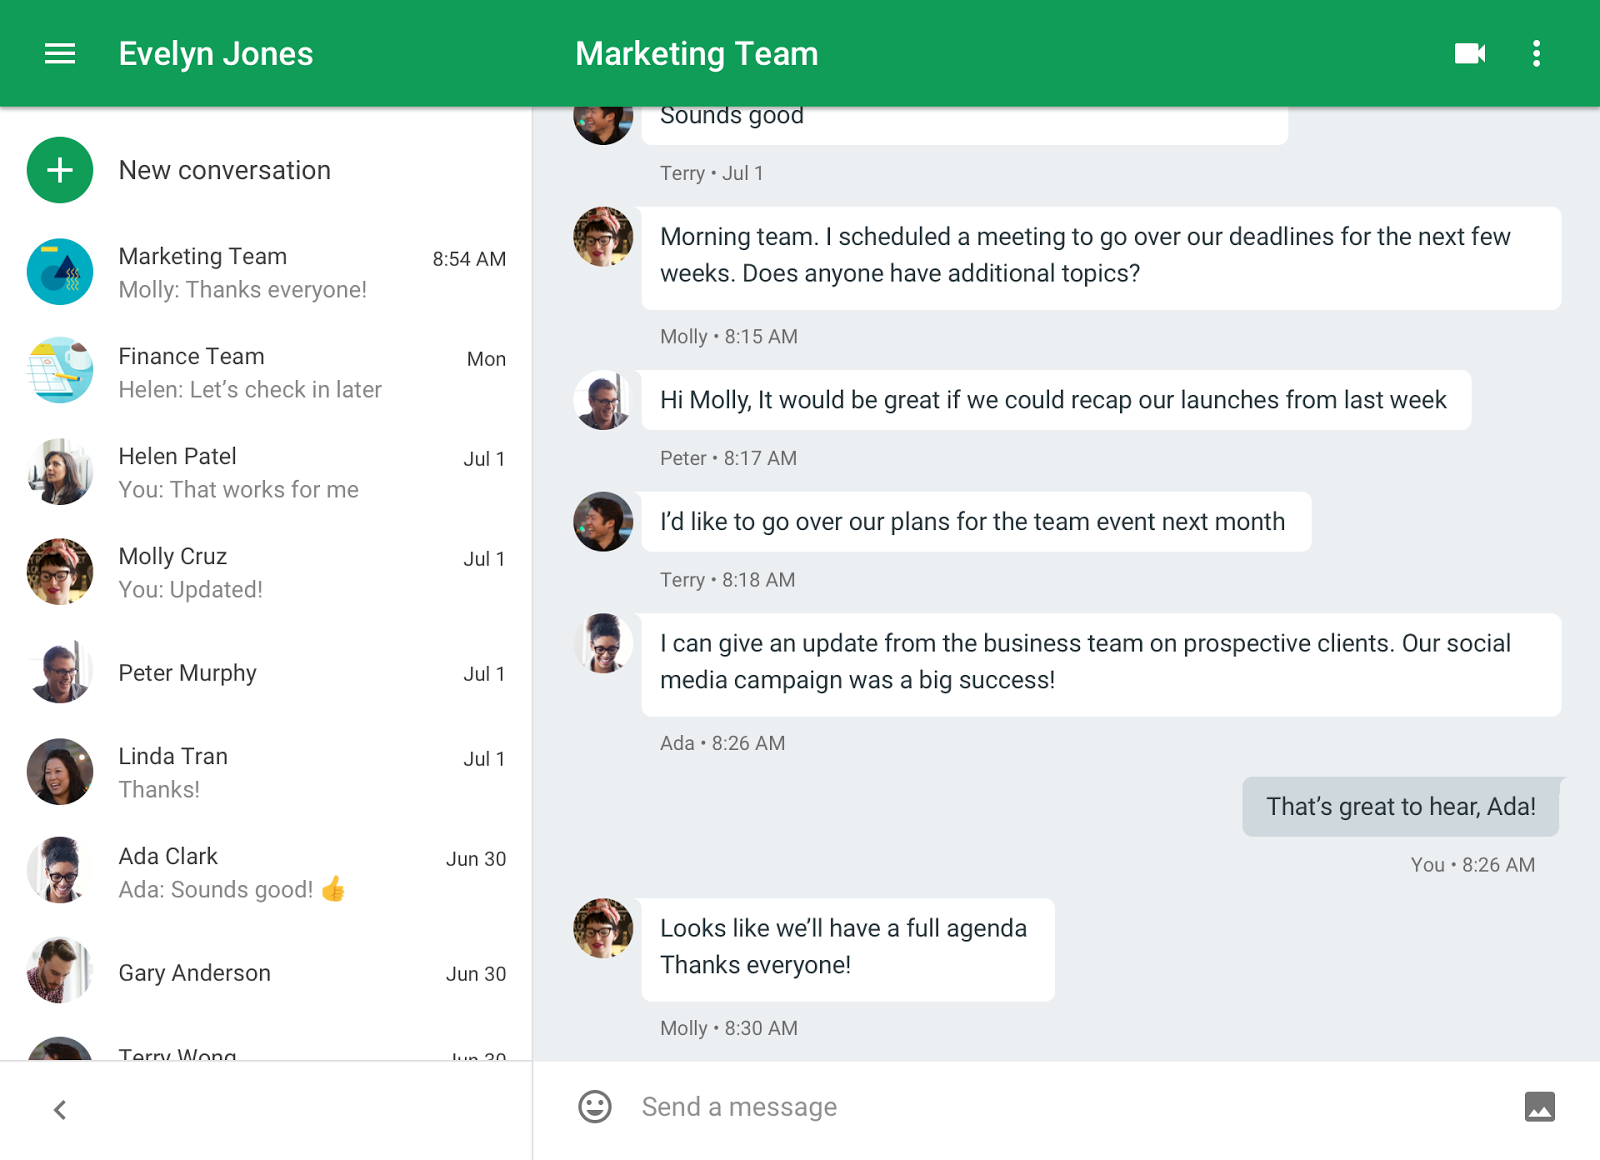
Task: Open the emoji picker
Action: tap(594, 1107)
